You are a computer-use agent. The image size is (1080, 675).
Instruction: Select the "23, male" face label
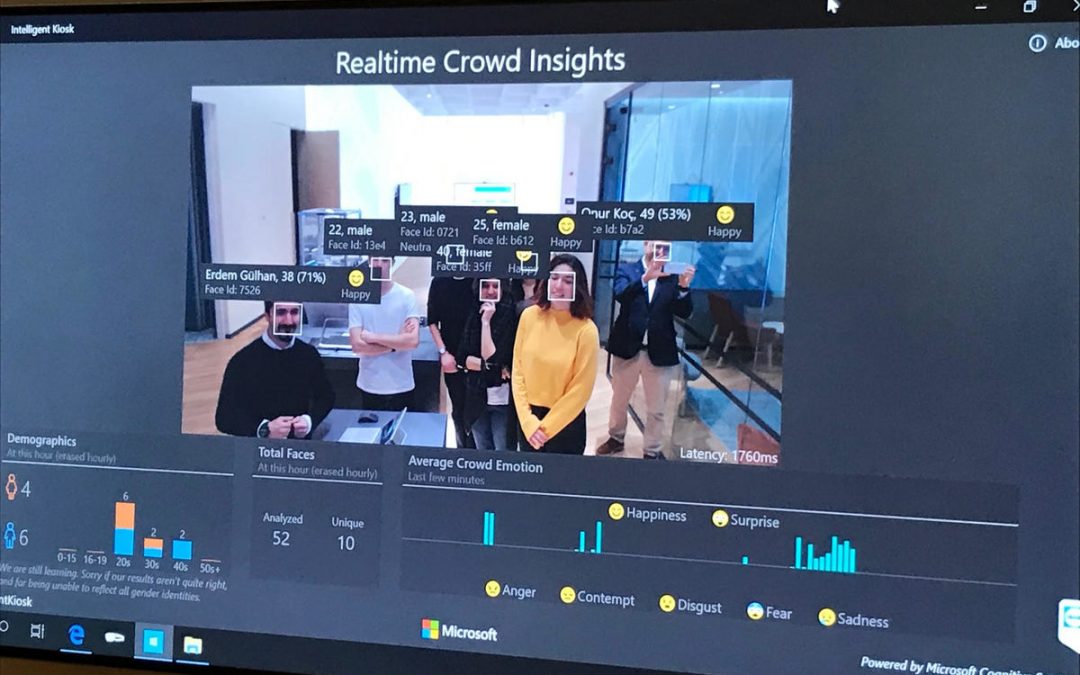coord(423,216)
